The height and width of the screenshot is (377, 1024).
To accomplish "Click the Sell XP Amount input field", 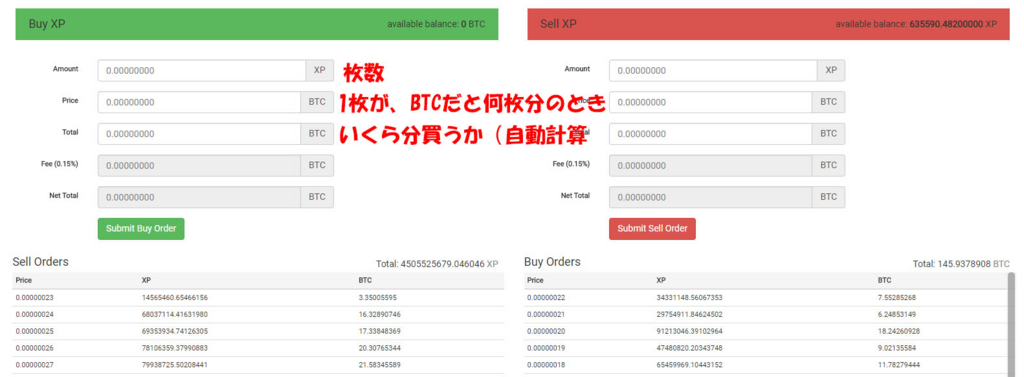I will coord(713,71).
